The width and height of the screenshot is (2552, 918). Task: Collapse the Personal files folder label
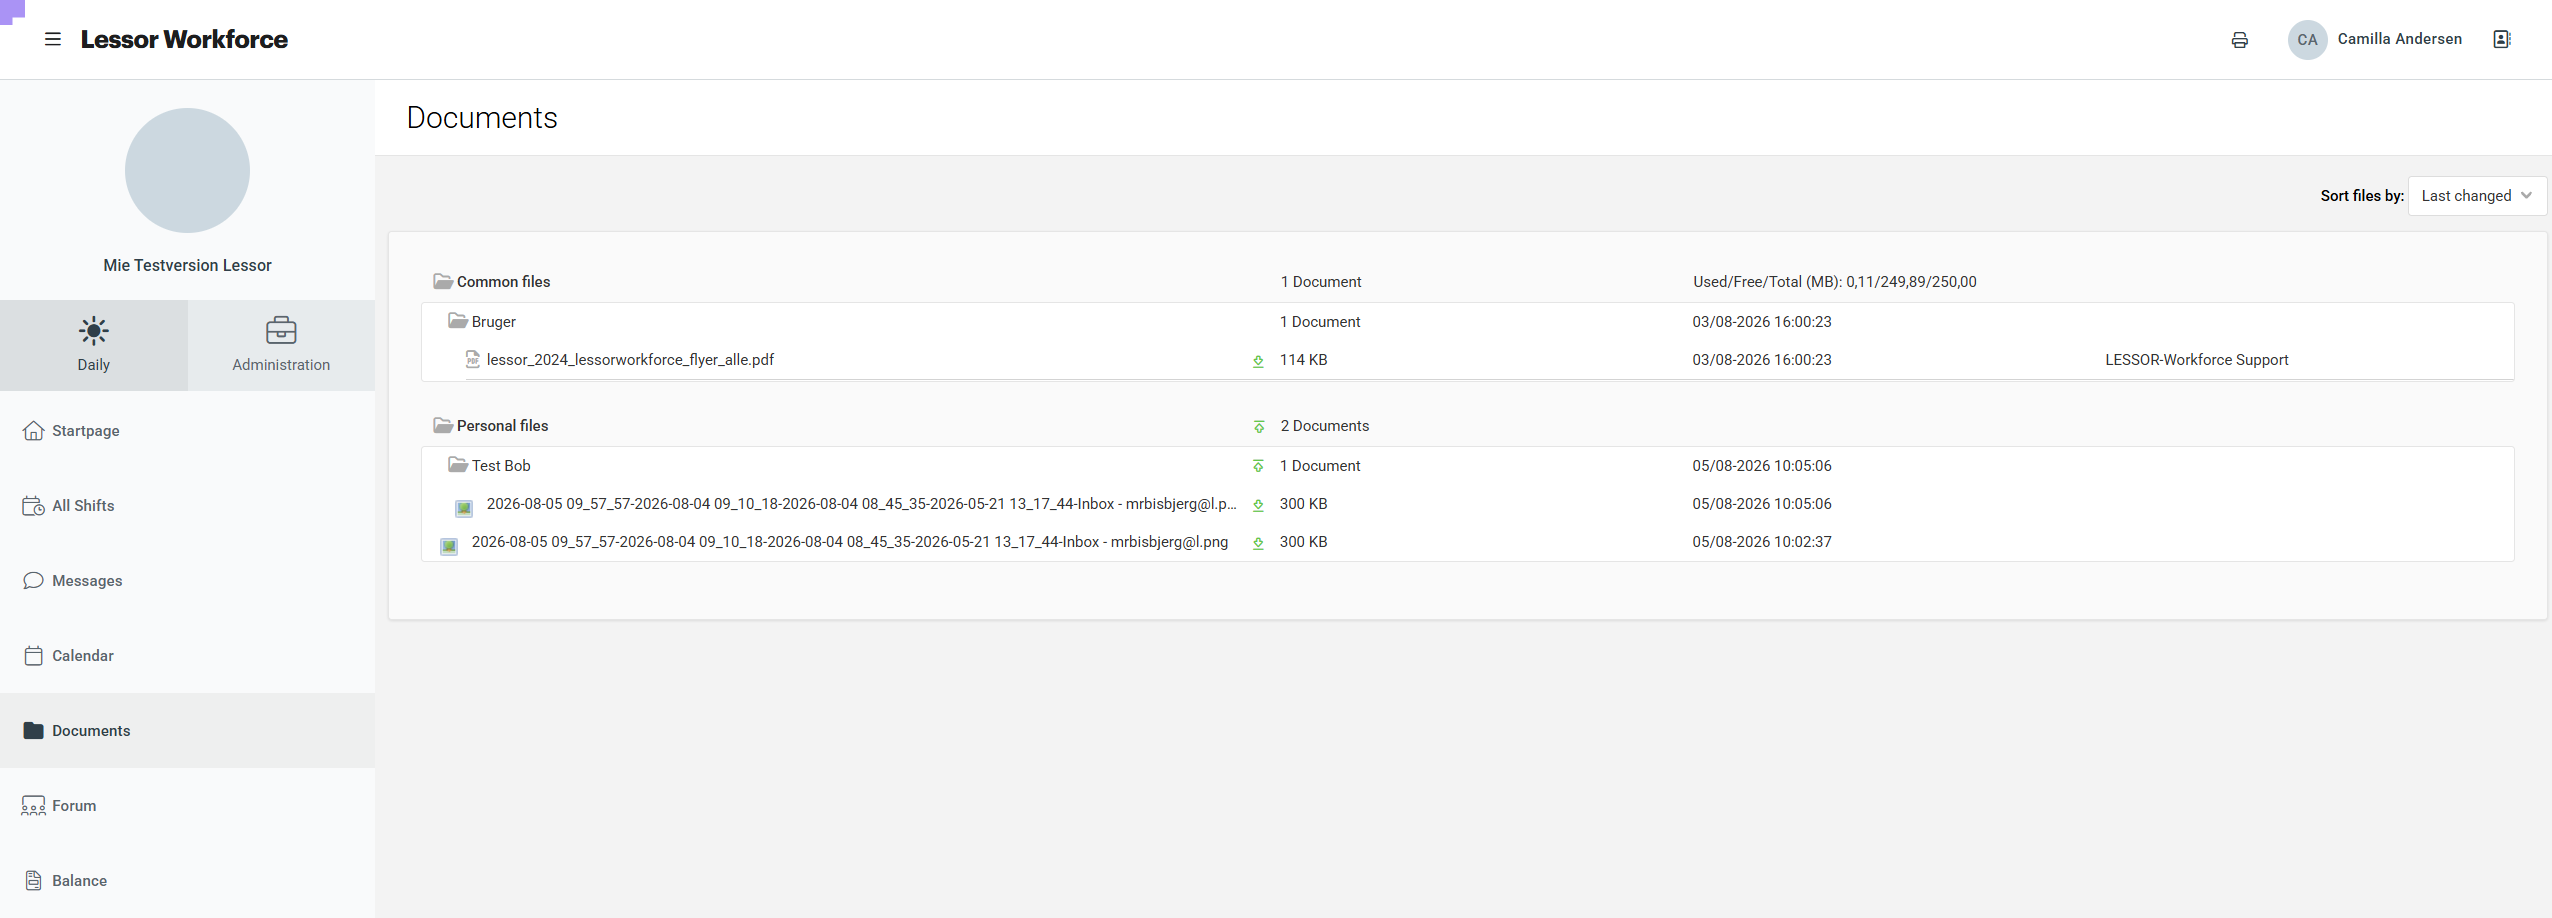tap(502, 426)
